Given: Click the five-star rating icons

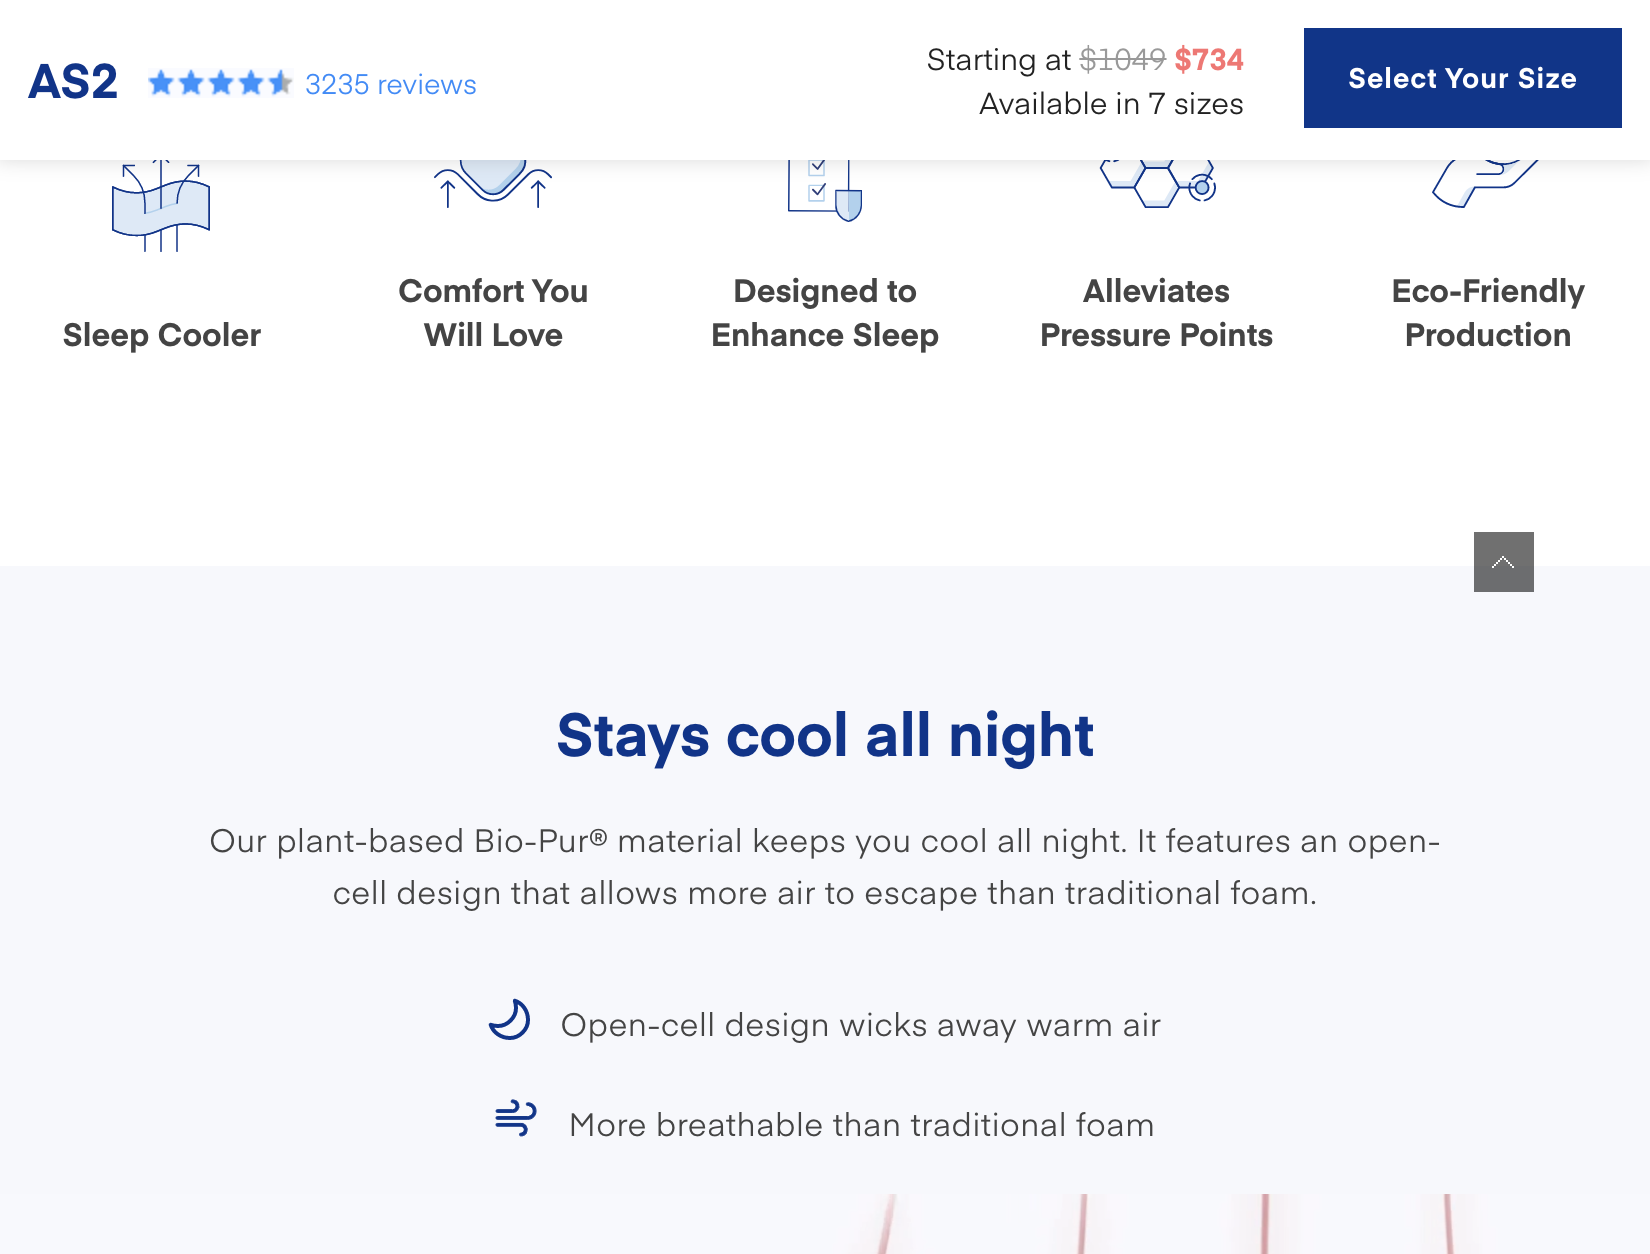Looking at the screenshot, I should [x=220, y=83].
